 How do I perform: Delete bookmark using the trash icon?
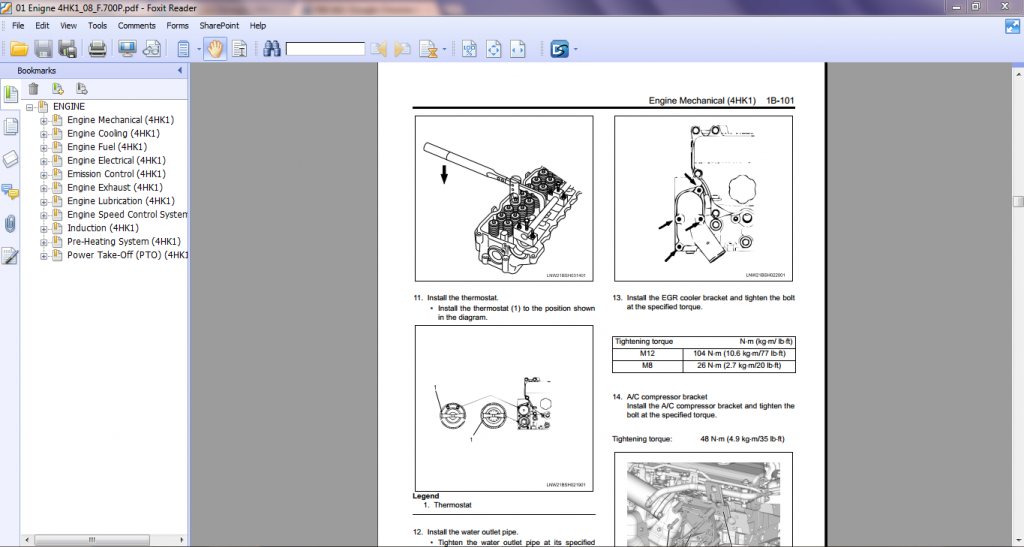tap(33, 89)
